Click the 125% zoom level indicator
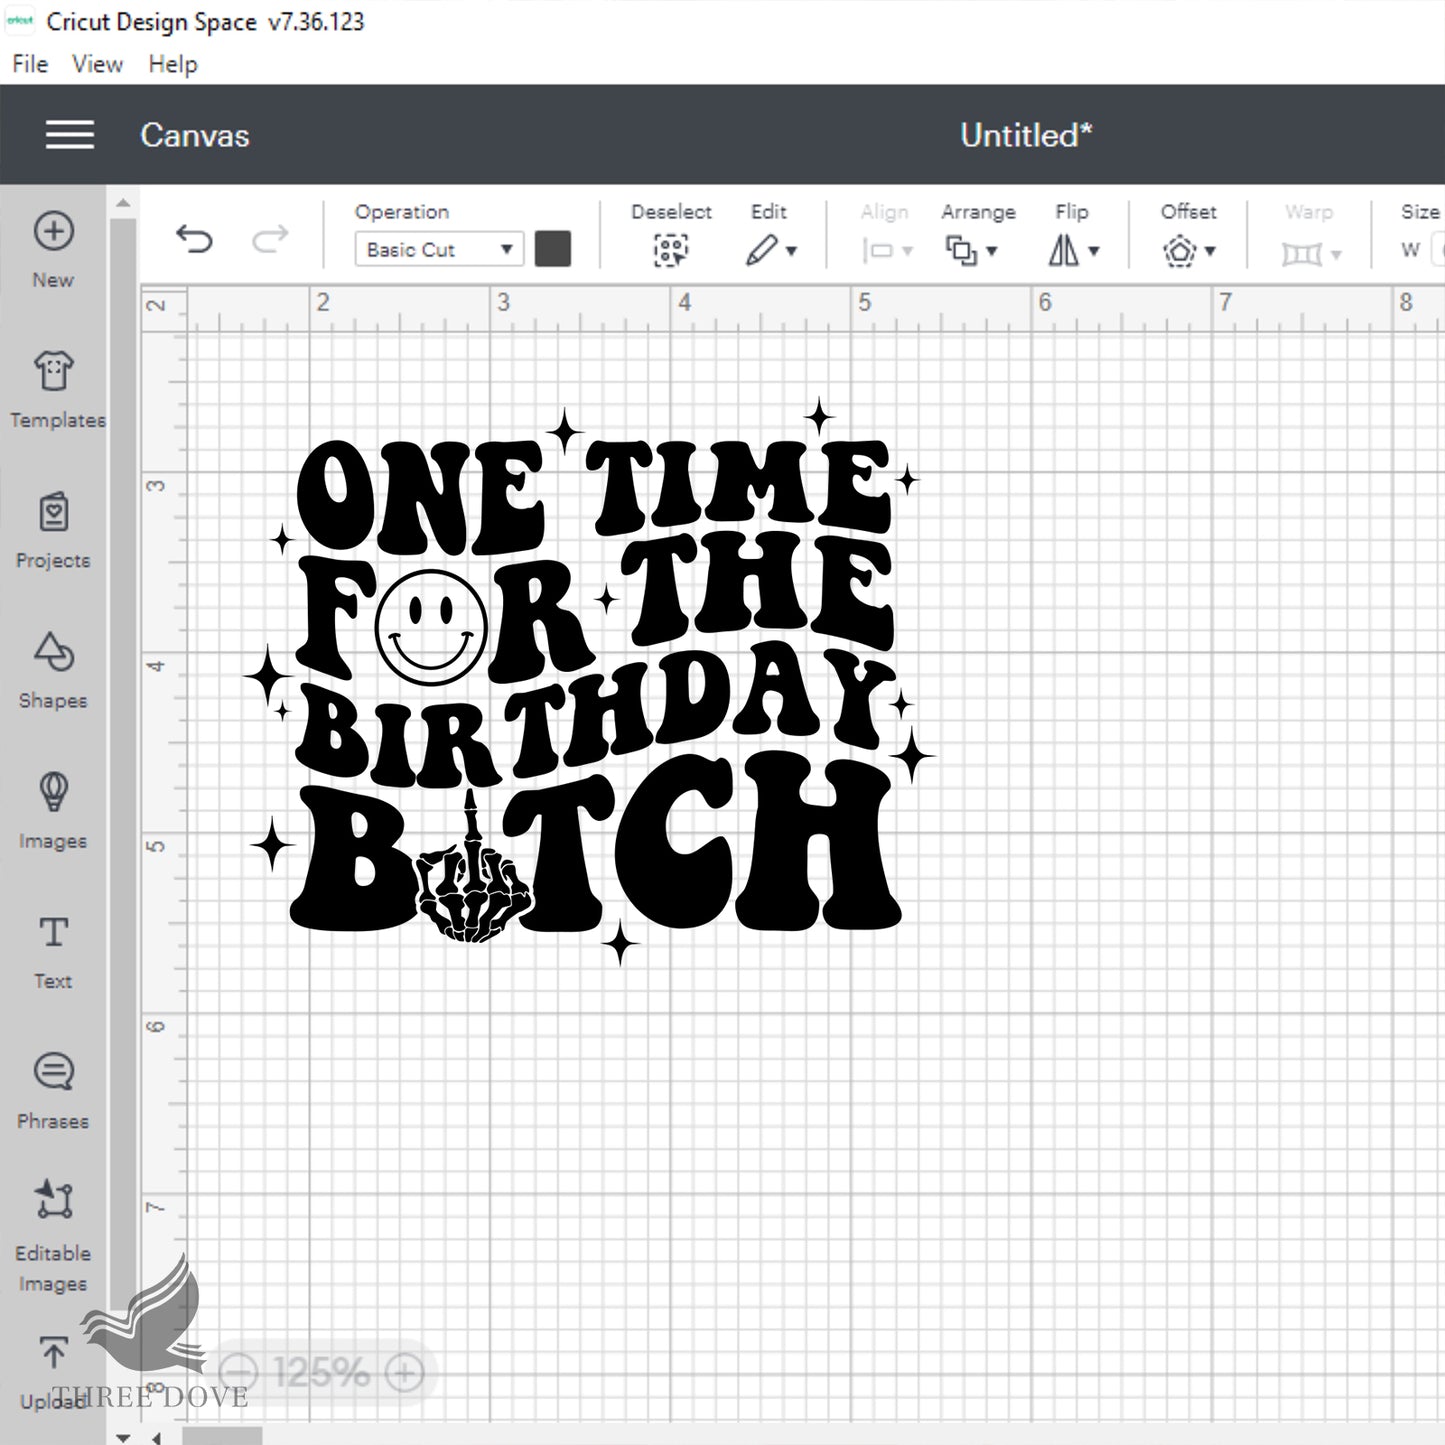The image size is (1445, 1445). point(321,1372)
